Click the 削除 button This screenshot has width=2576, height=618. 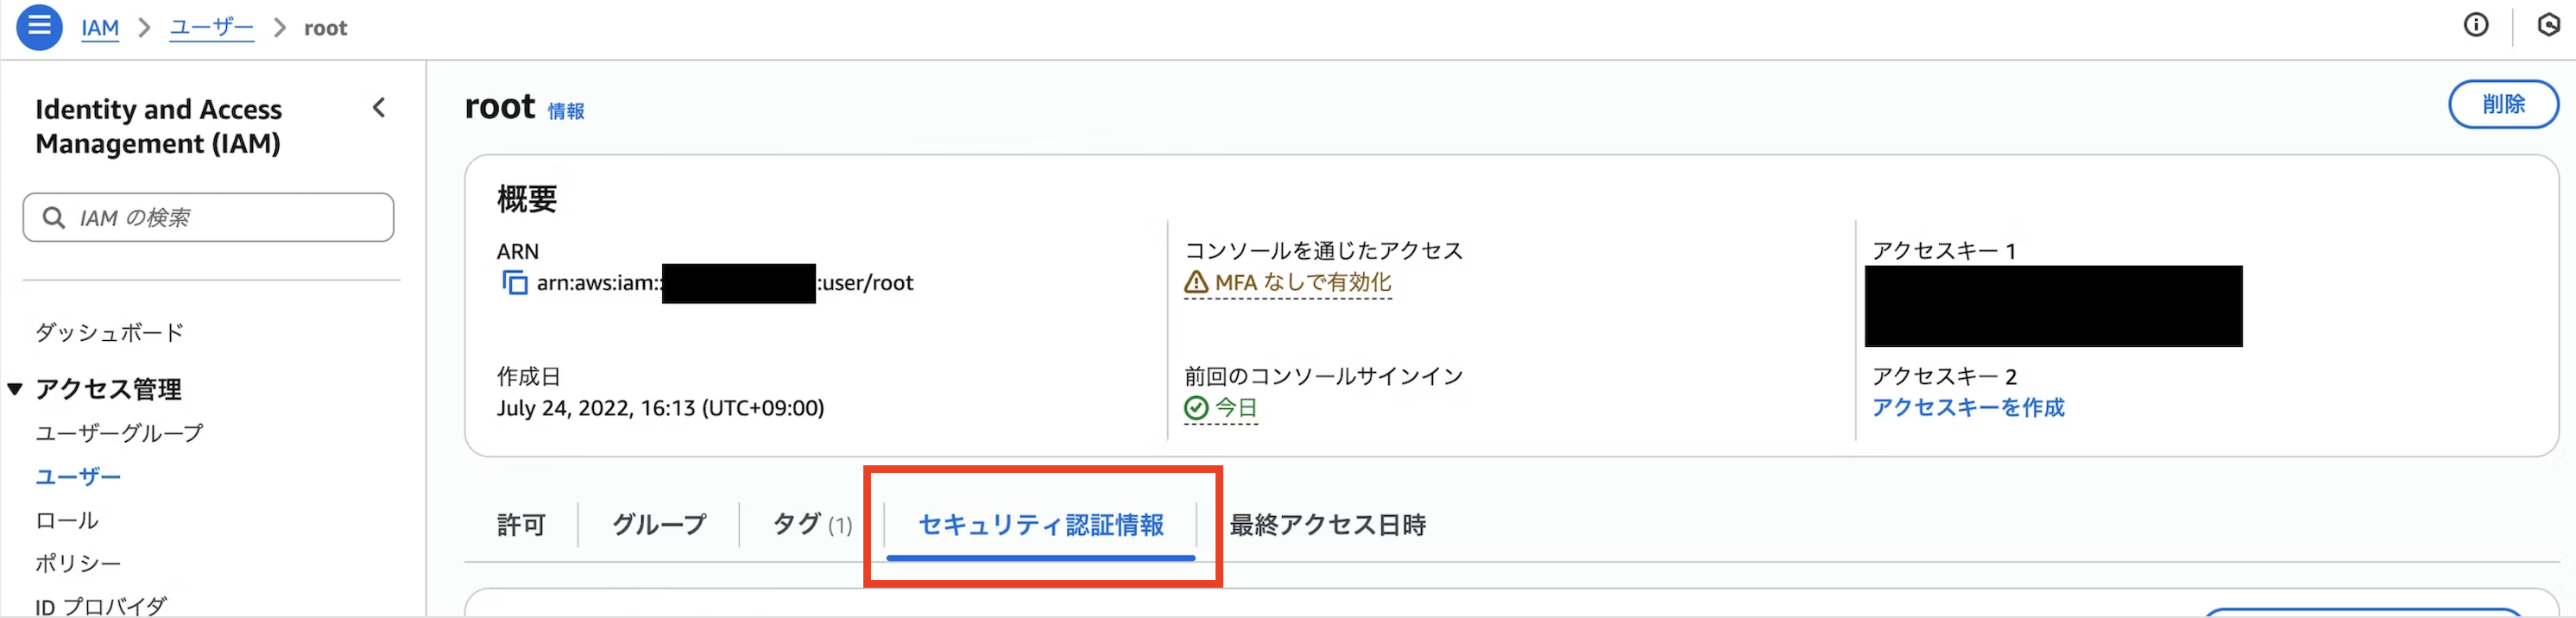(2502, 104)
